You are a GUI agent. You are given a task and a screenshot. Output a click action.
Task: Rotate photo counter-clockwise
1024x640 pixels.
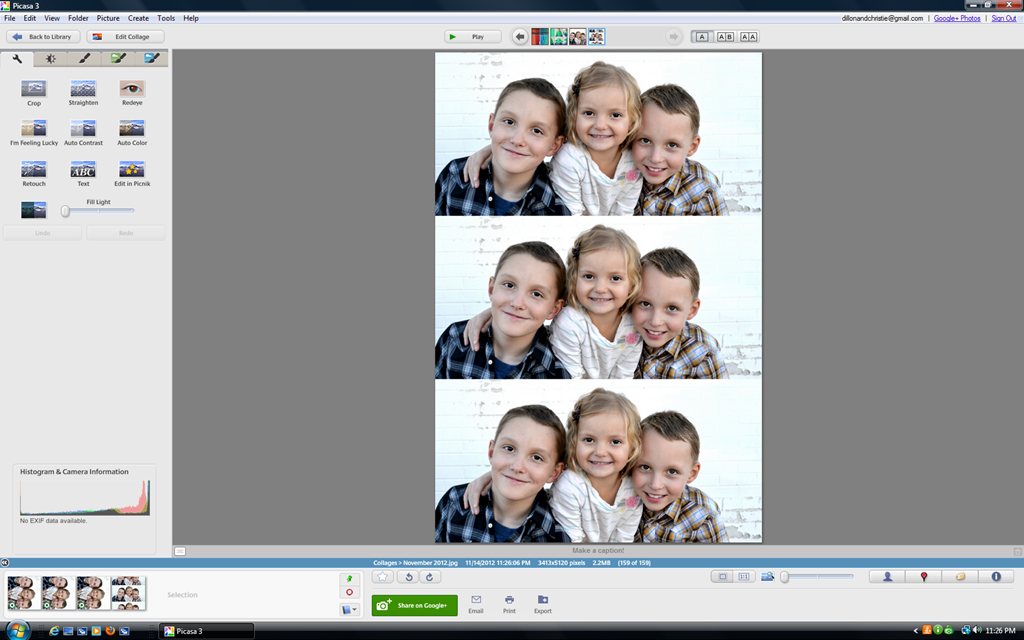[408, 577]
